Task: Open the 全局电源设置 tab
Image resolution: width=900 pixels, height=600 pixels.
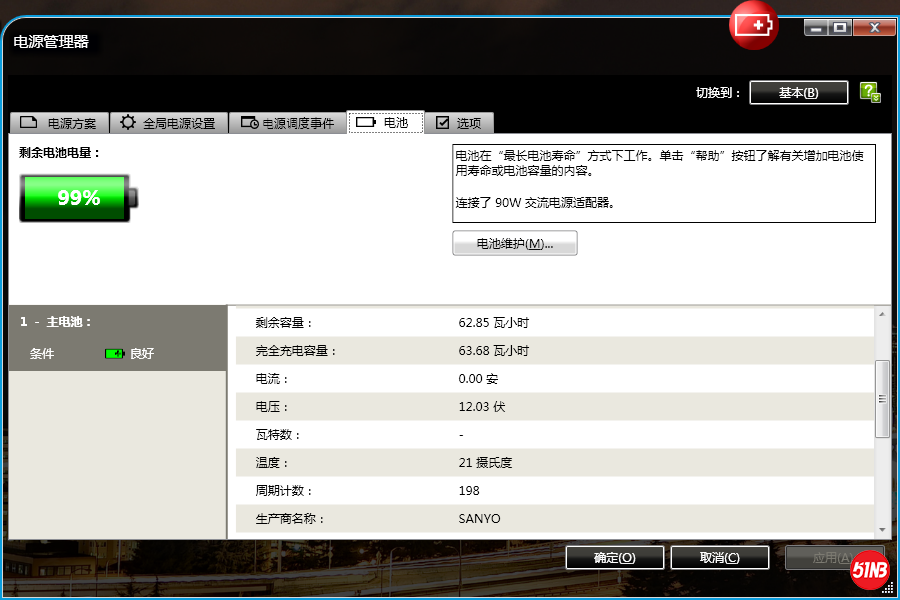Action: [168, 123]
